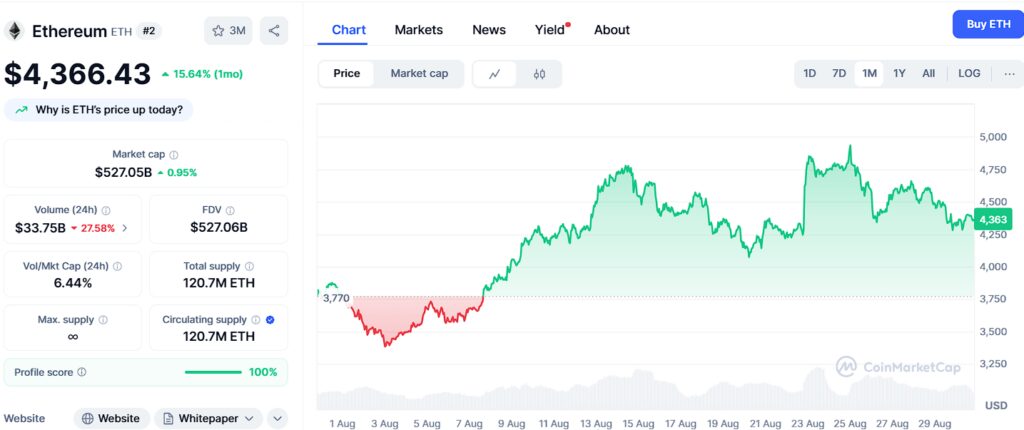This screenshot has width=1024, height=430.
Task: Toggle LOG scale on the chart
Action: (x=969, y=73)
